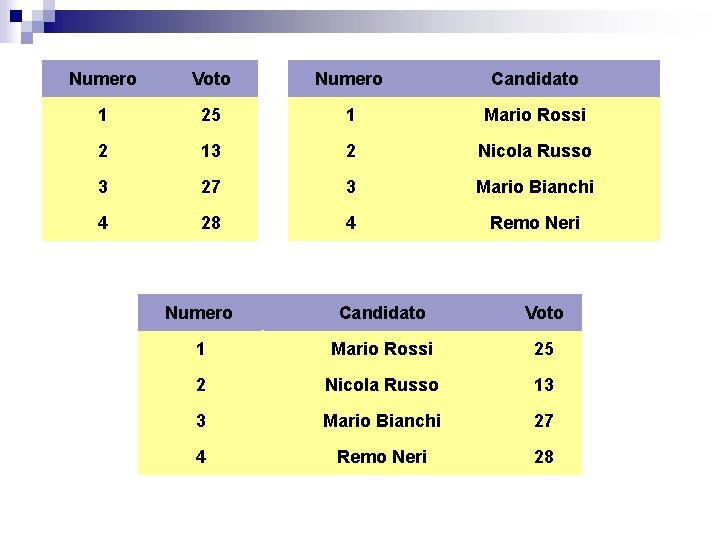This screenshot has width=720, height=540.
Task: Select the Numero header in the top-left table
Action: (103, 79)
